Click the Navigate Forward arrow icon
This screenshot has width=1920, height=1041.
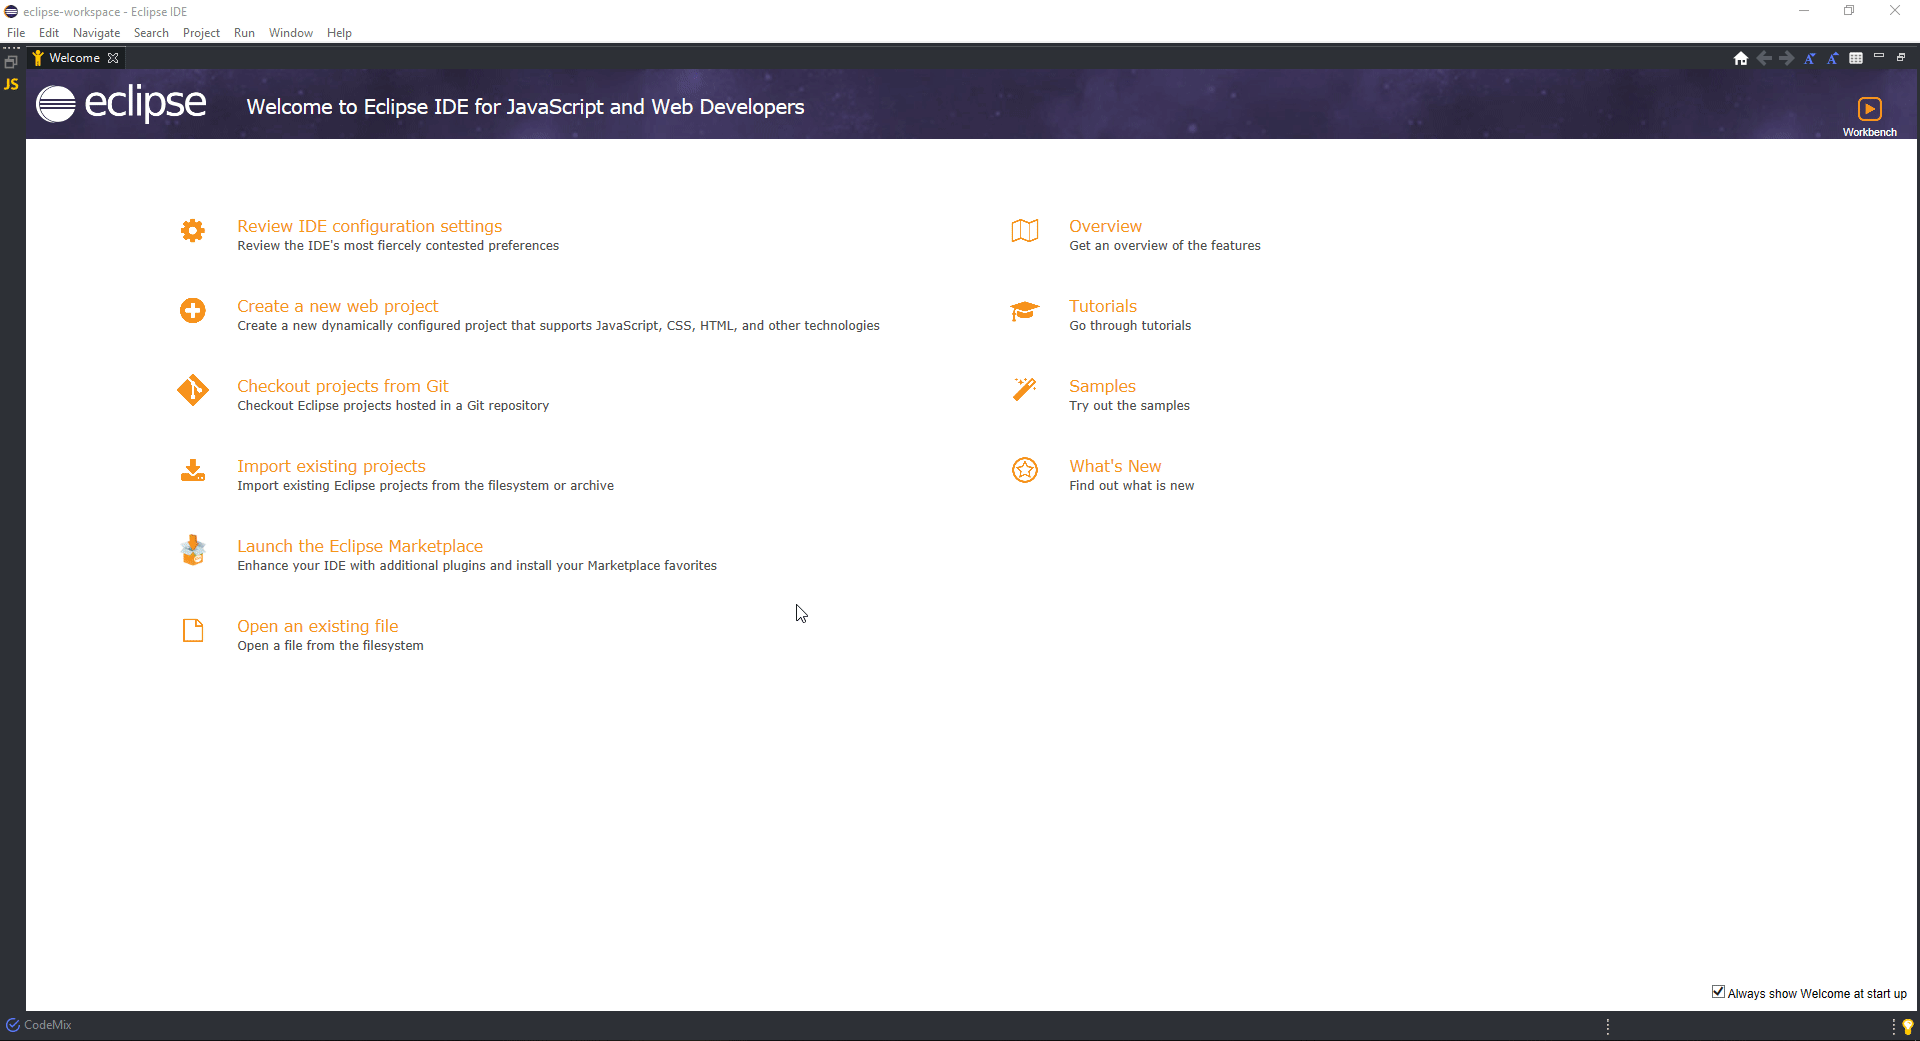(1786, 58)
